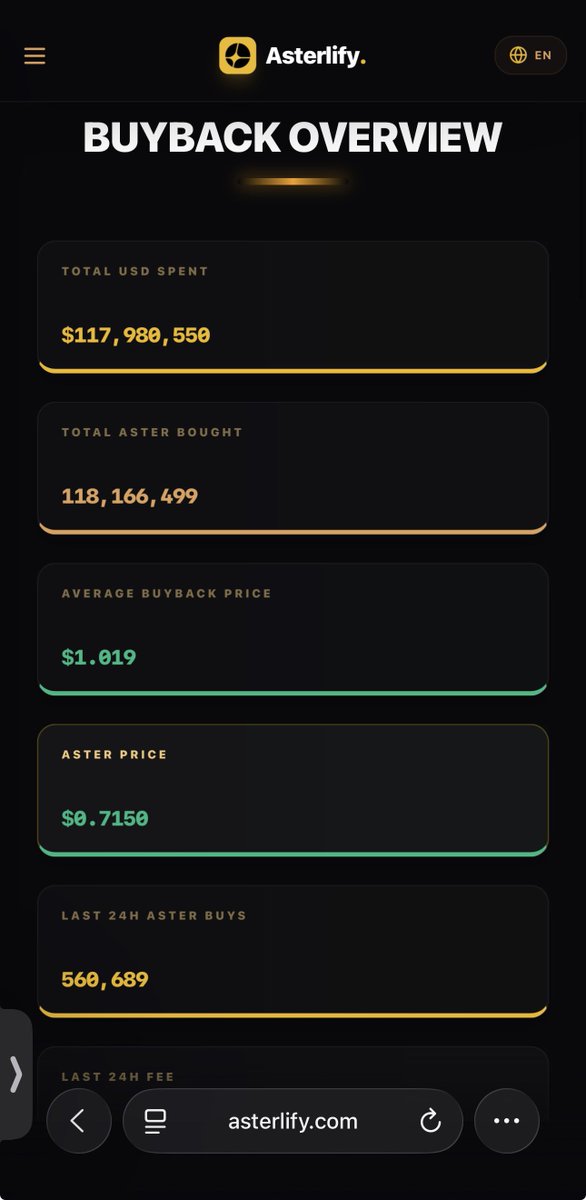The height and width of the screenshot is (1200, 586).
Task: Open the EN language selector
Action: 531,55
